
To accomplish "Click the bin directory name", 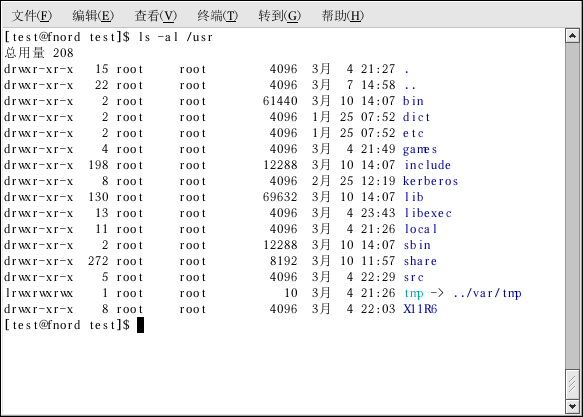I will (x=413, y=101).
